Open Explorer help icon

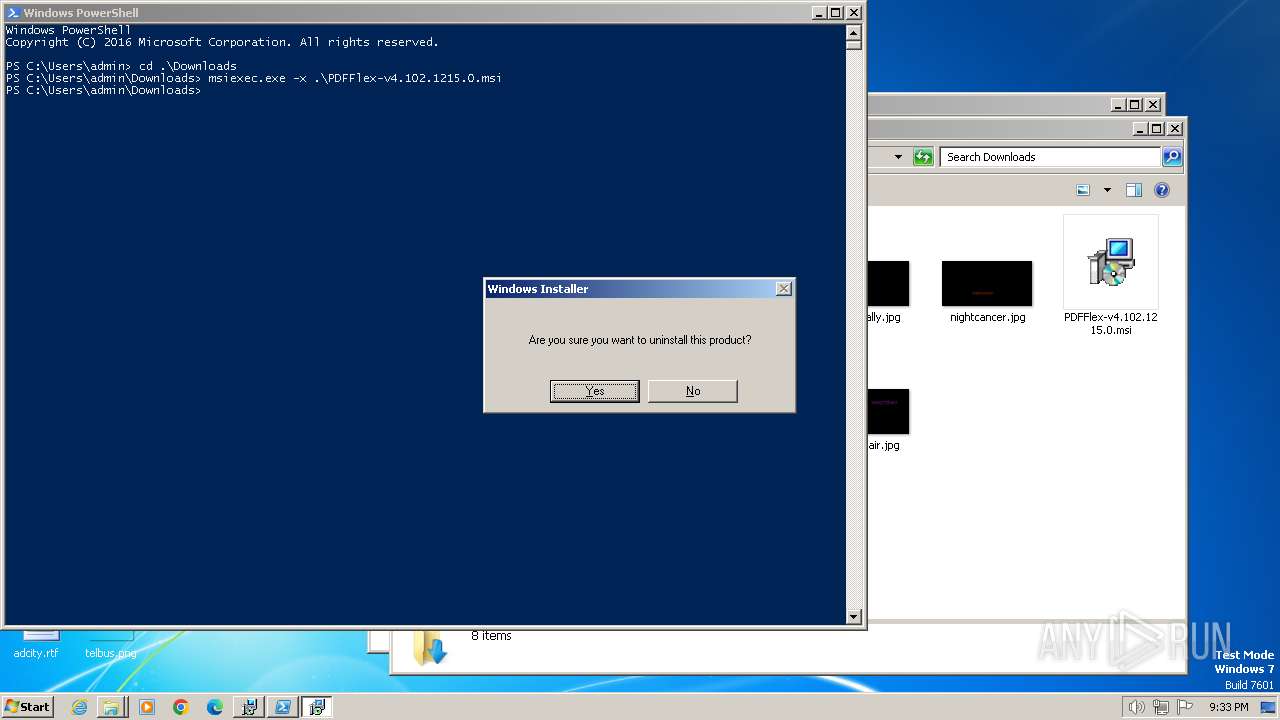[x=1162, y=190]
